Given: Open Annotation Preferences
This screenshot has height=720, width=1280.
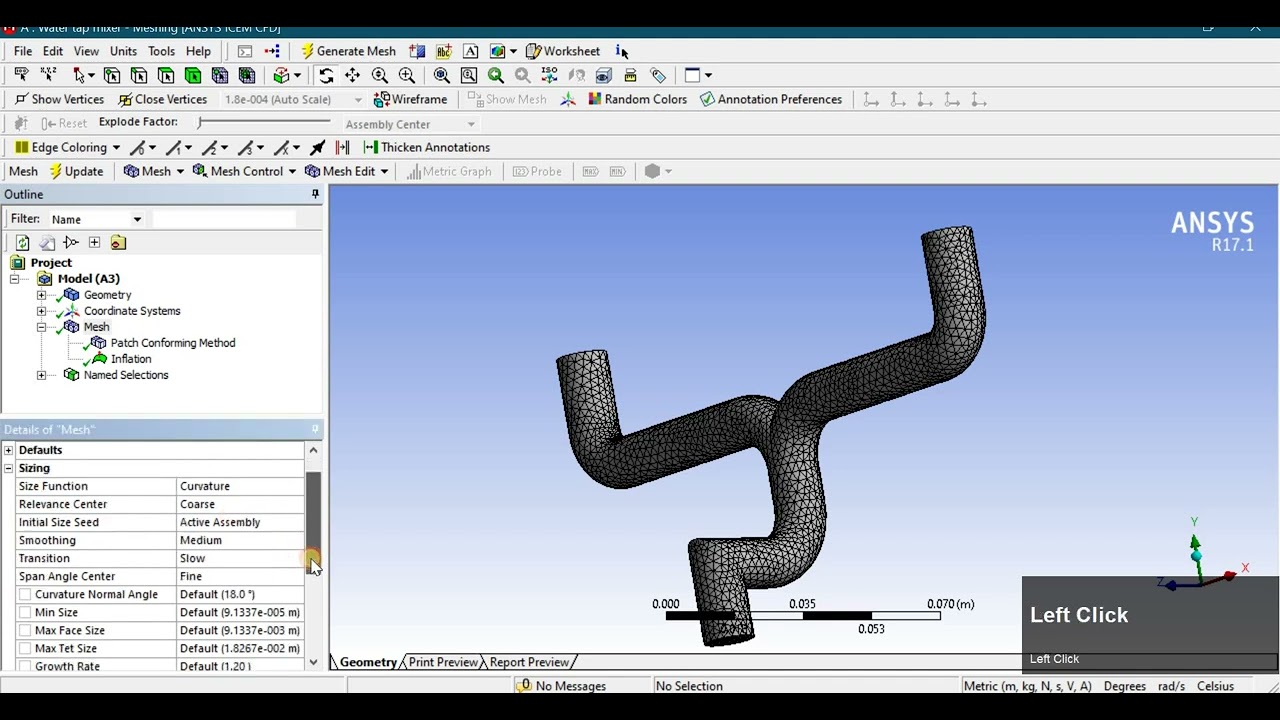Looking at the screenshot, I should click(771, 99).
